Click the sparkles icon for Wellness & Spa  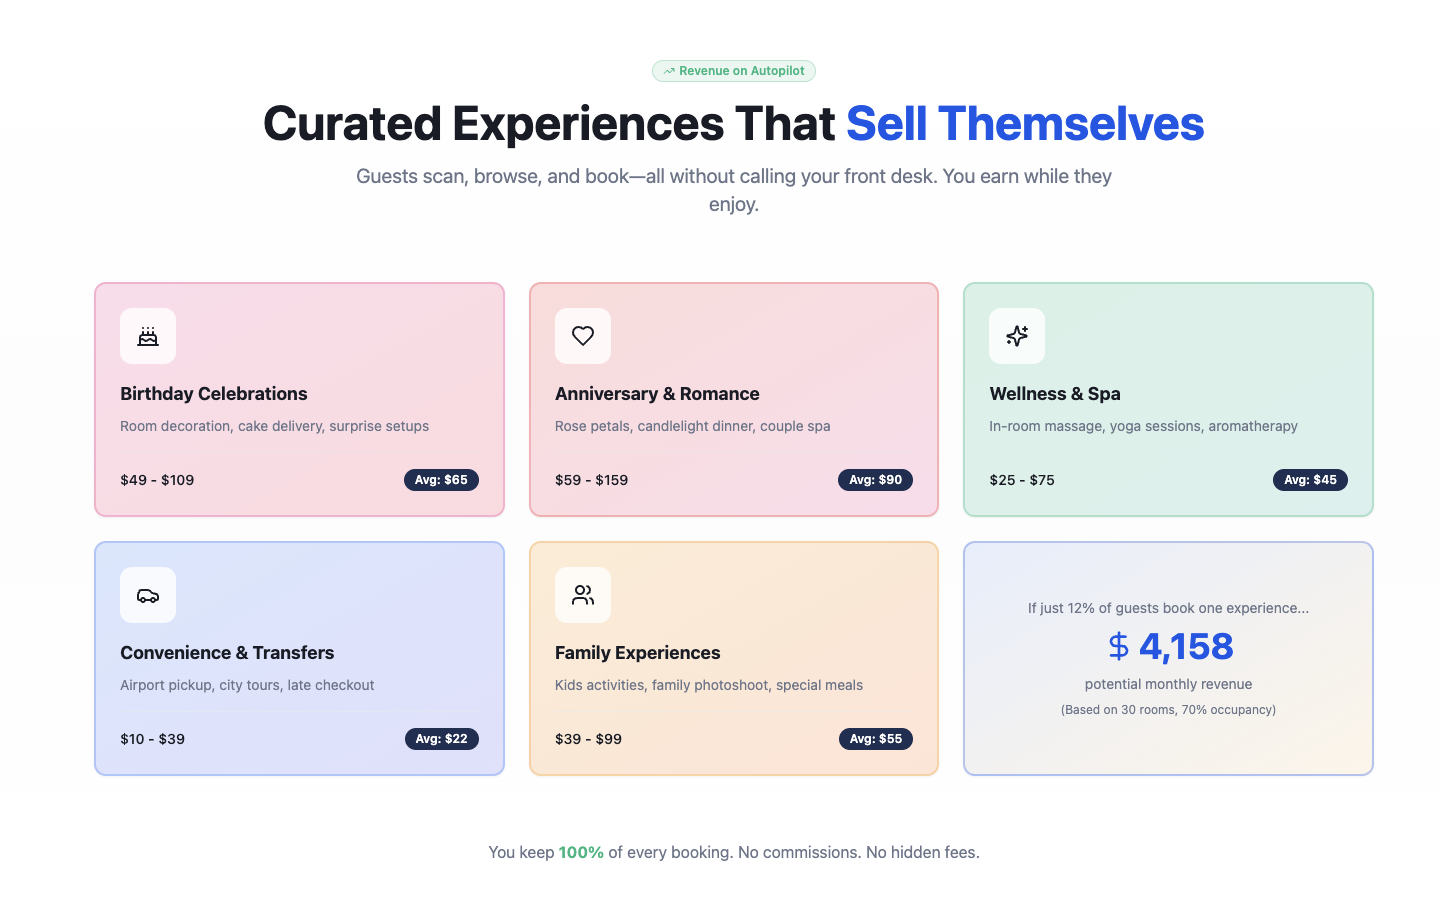1017,336
